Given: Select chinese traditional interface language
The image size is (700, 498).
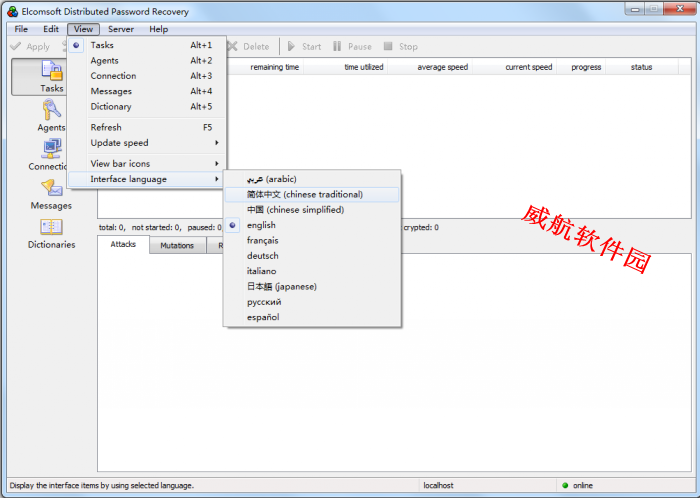Looking at the screenshot, I should tap(312, 195).
